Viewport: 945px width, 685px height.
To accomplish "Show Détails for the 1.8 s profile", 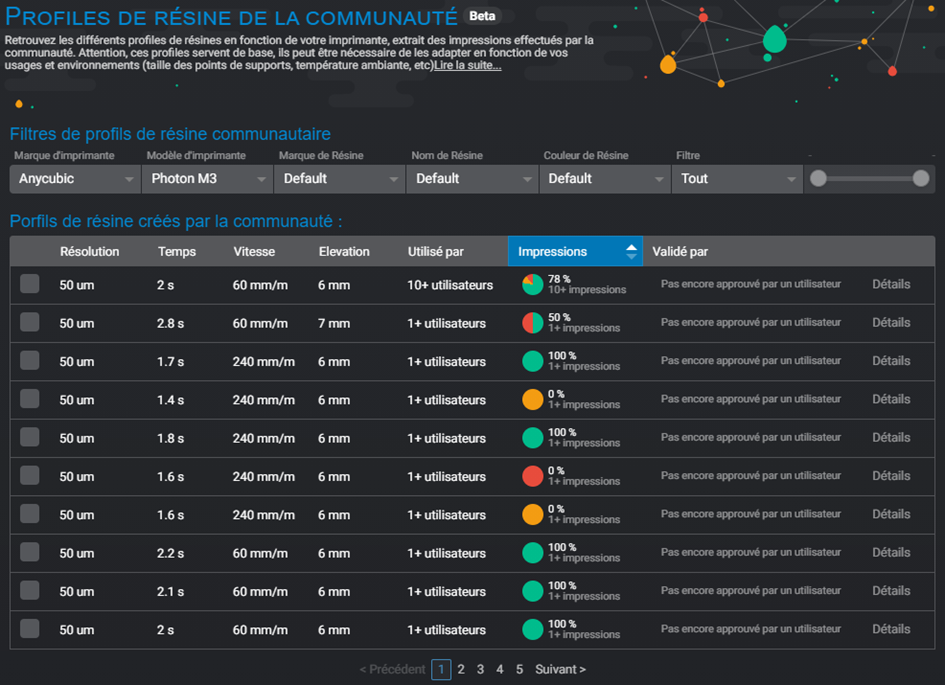I will coord(891,437).
